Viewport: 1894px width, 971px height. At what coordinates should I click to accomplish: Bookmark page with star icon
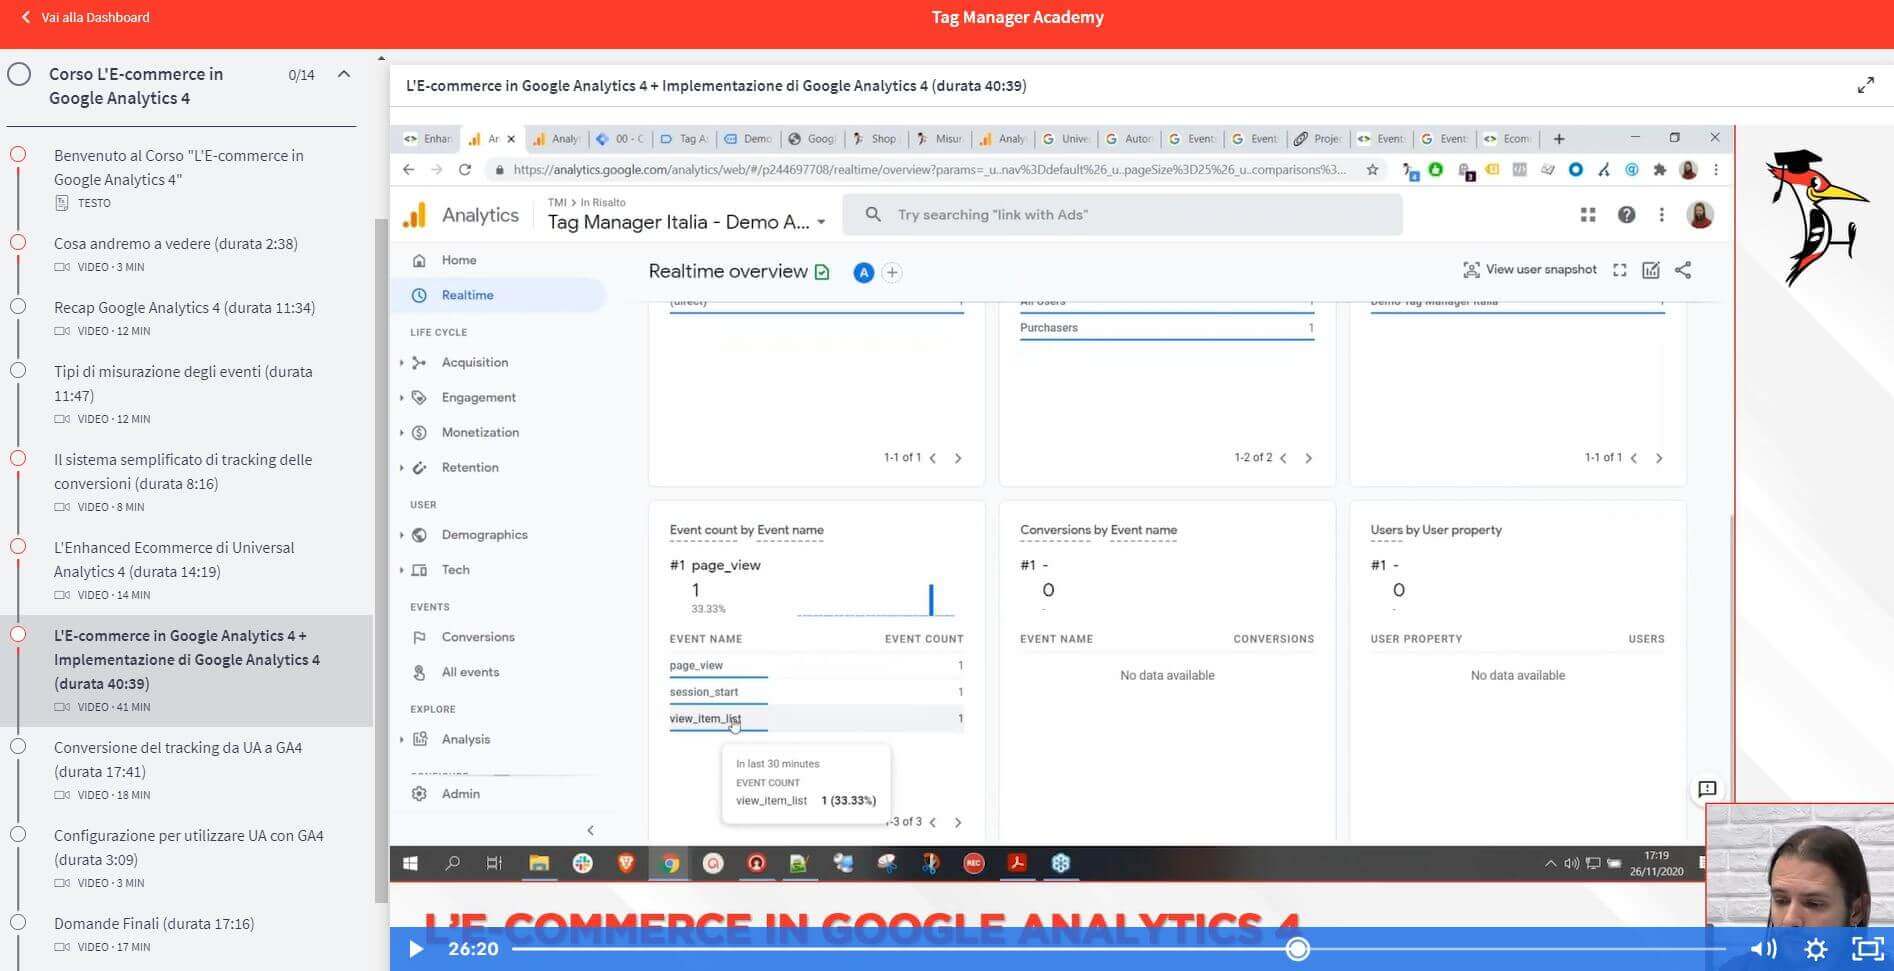pyautogui.click(x=1372, y=170)
